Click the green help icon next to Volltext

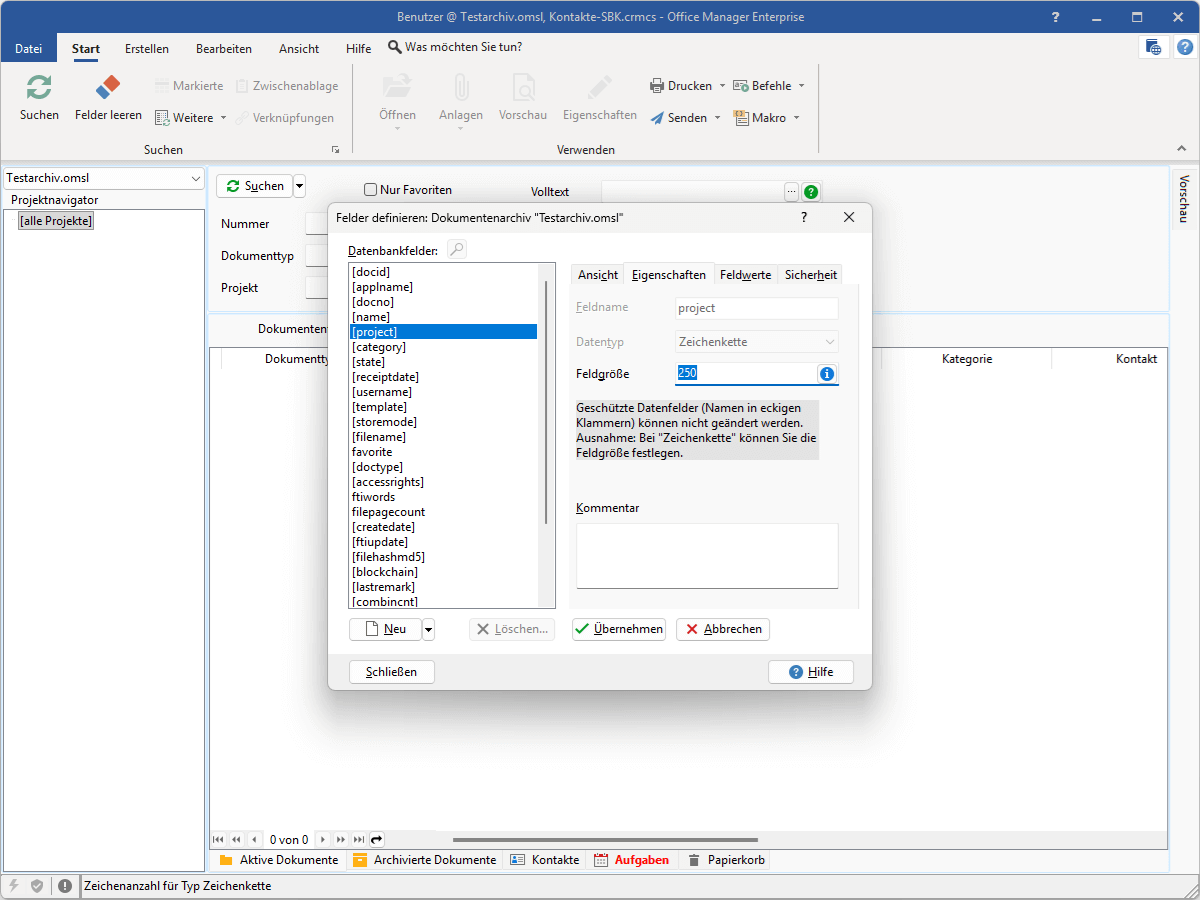coord(811,191)
